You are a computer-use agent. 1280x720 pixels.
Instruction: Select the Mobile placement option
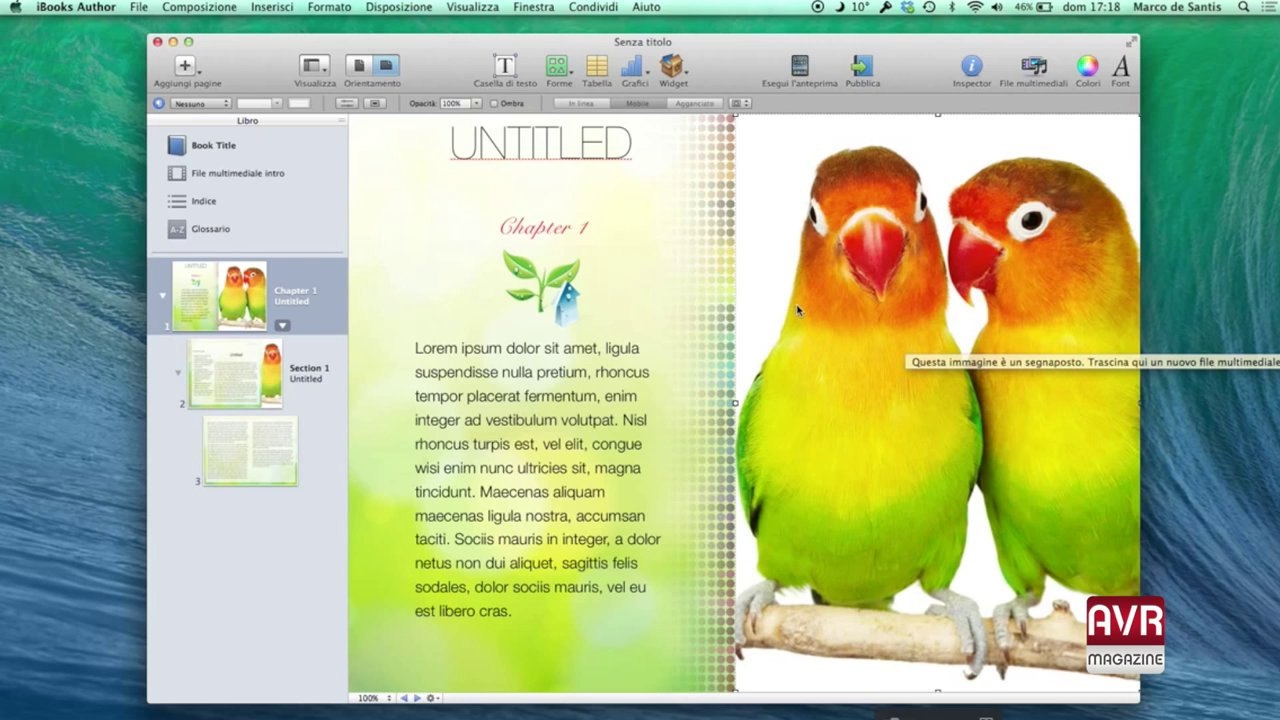(637, 103)
